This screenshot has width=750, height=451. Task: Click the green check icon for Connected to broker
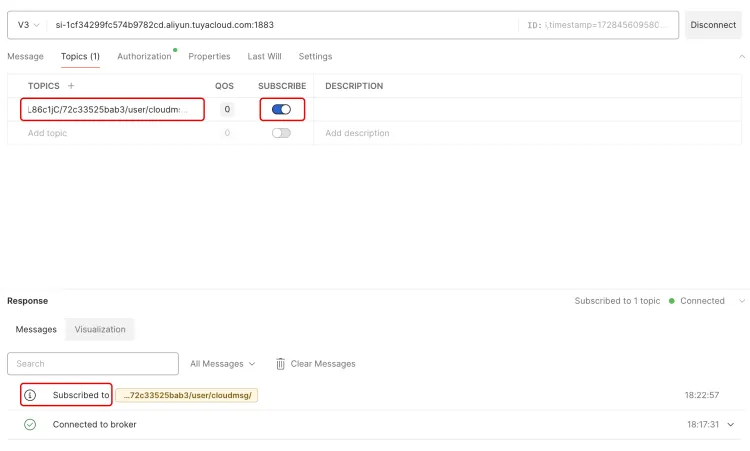(30, 424)
